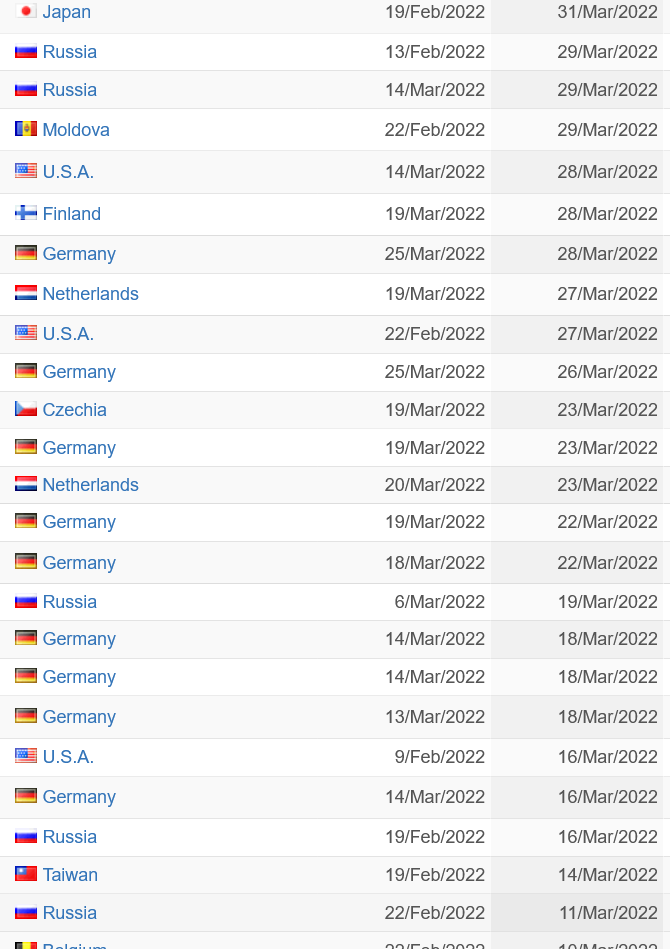The height and width of the screenshot is (949, 670).
Task: Open Netherlands link dated 19/Mar/2022
Action: pos(90,294)
